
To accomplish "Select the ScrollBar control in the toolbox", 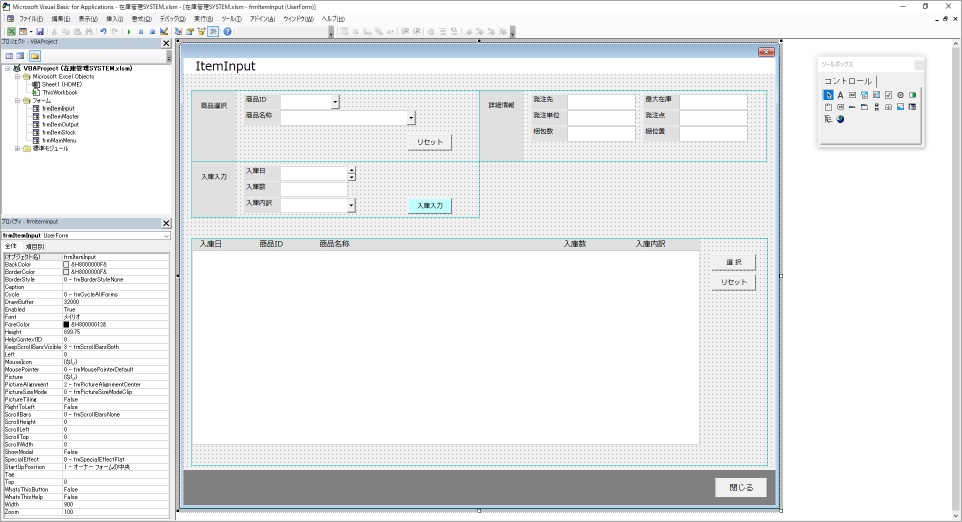I will 876,107.
